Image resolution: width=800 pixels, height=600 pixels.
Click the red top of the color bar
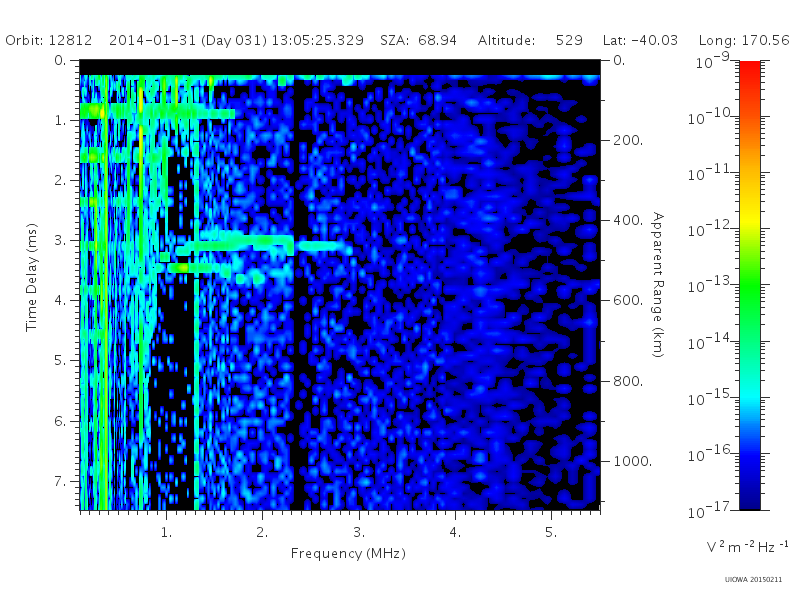coord(749,69)
